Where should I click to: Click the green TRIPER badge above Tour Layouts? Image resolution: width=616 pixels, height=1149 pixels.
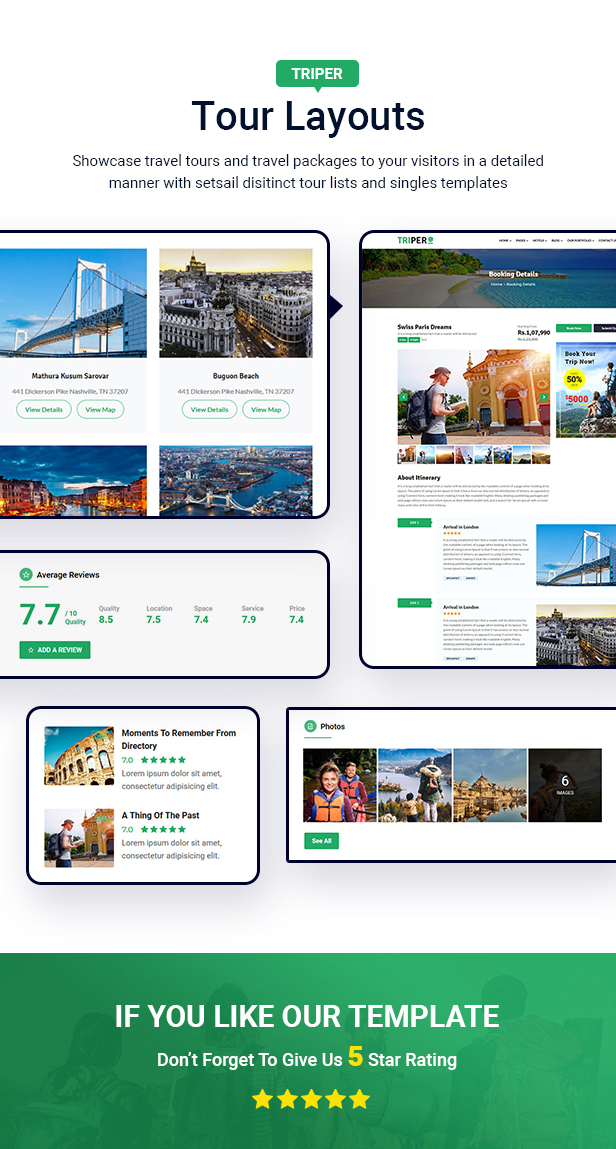(x=317, y=73)
